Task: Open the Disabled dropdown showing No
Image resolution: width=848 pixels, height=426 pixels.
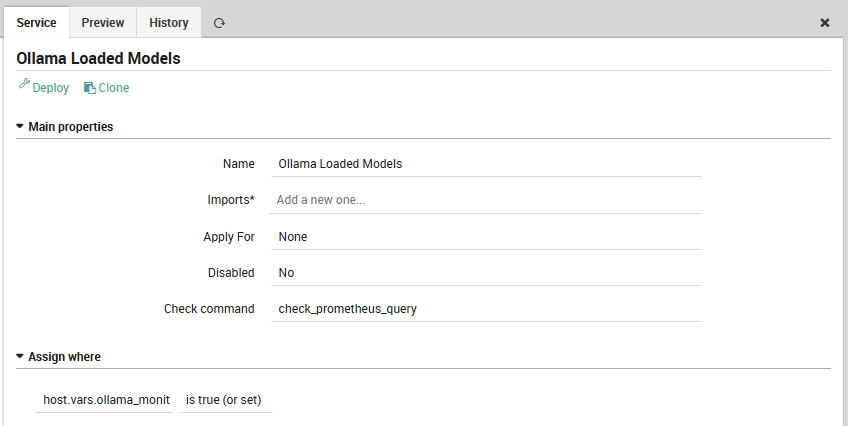Action: (486, 273)
